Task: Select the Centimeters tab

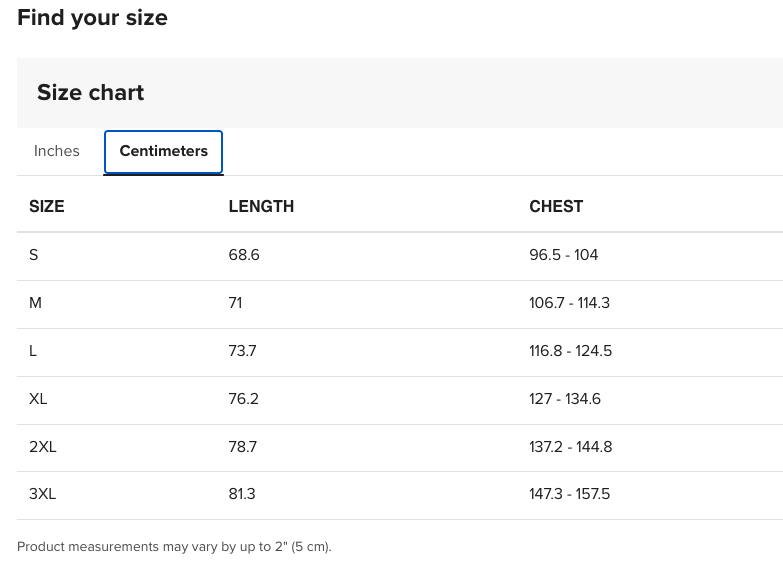Action: coord(163,151)
